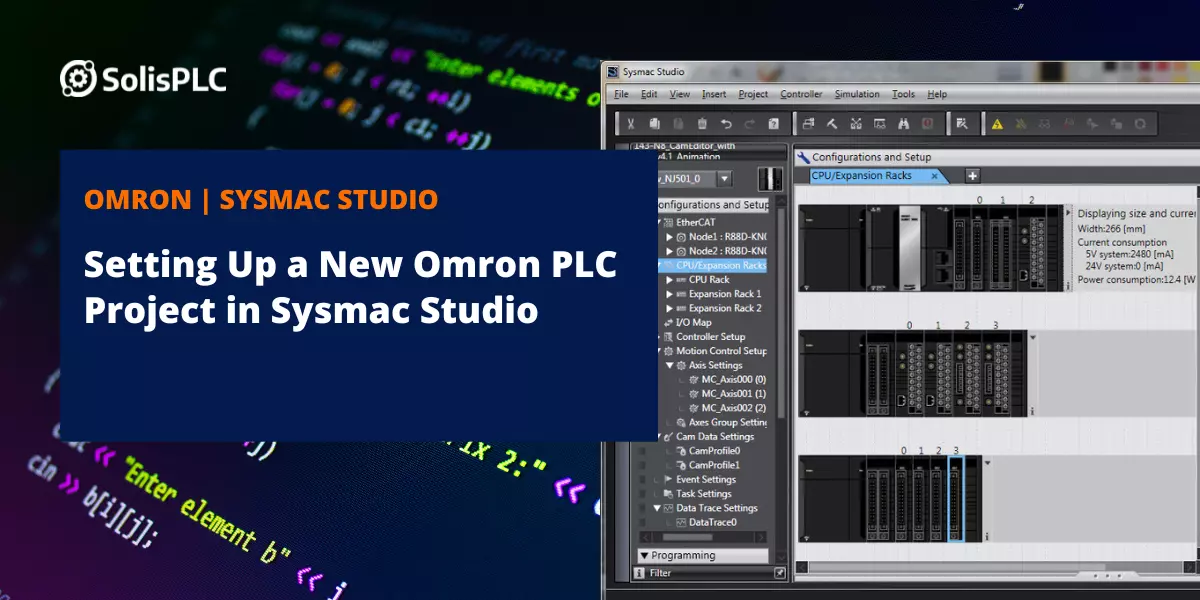Select the Cut tool in the toolbar
This screenshot has height=600, width=1200.
tap(631, 123)
